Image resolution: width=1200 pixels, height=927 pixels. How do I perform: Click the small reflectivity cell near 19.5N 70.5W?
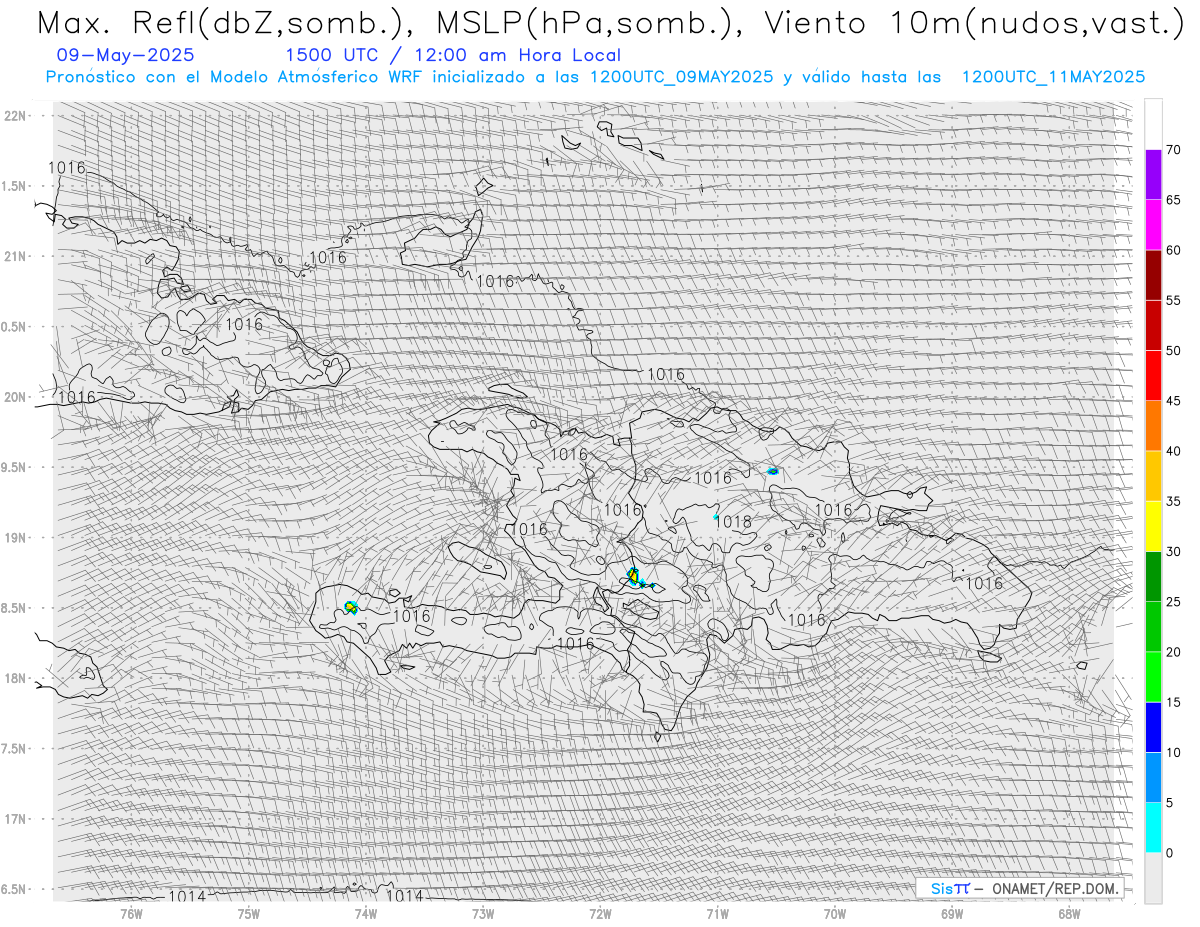(x=773, y=471)
